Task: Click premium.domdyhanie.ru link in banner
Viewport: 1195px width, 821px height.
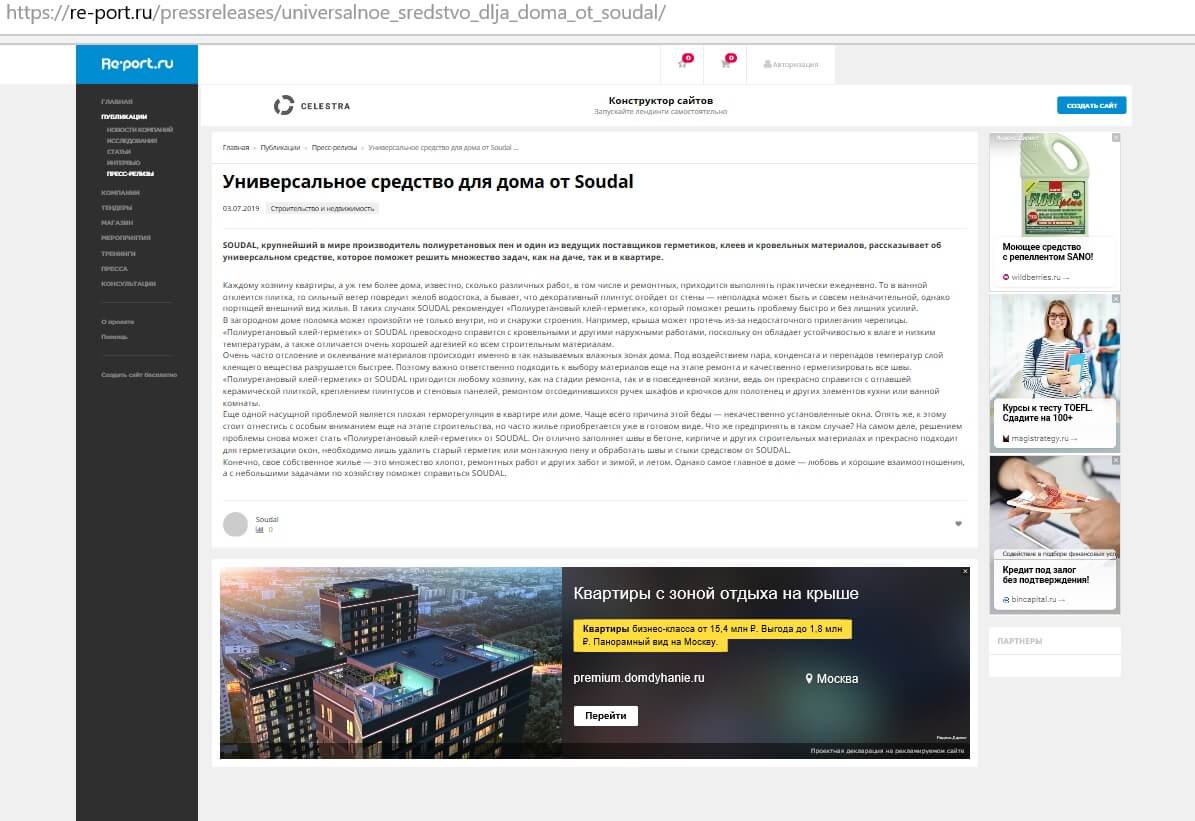Action: click(639, 678)
